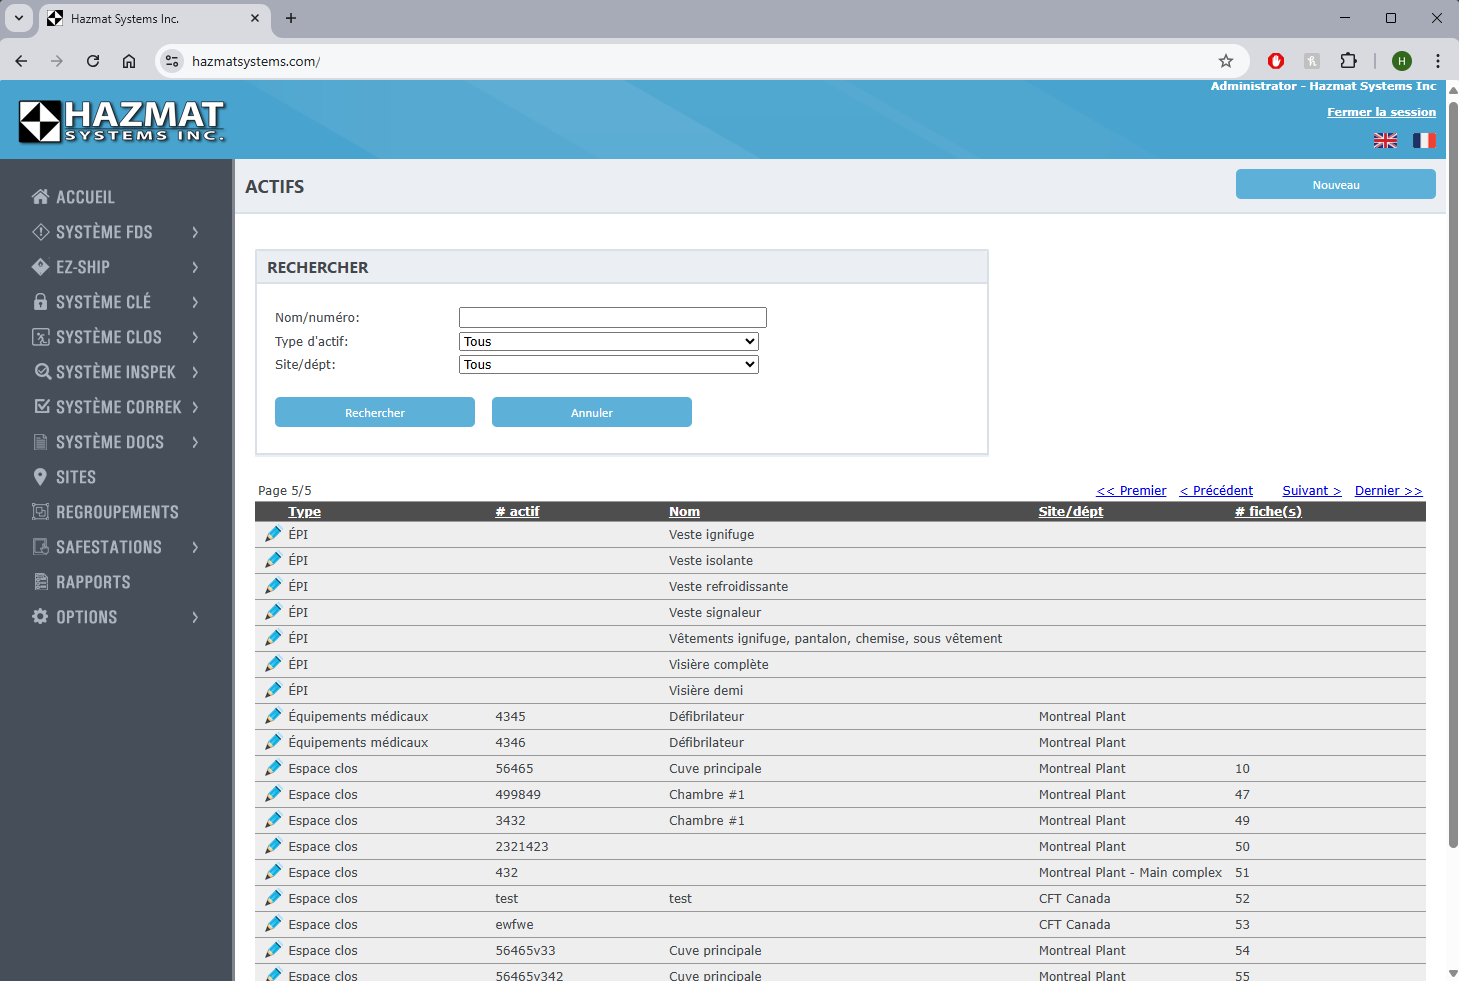
Task: Open the Type d'actif dropdown
Action: pyautogui.click(x=608, y=342)
